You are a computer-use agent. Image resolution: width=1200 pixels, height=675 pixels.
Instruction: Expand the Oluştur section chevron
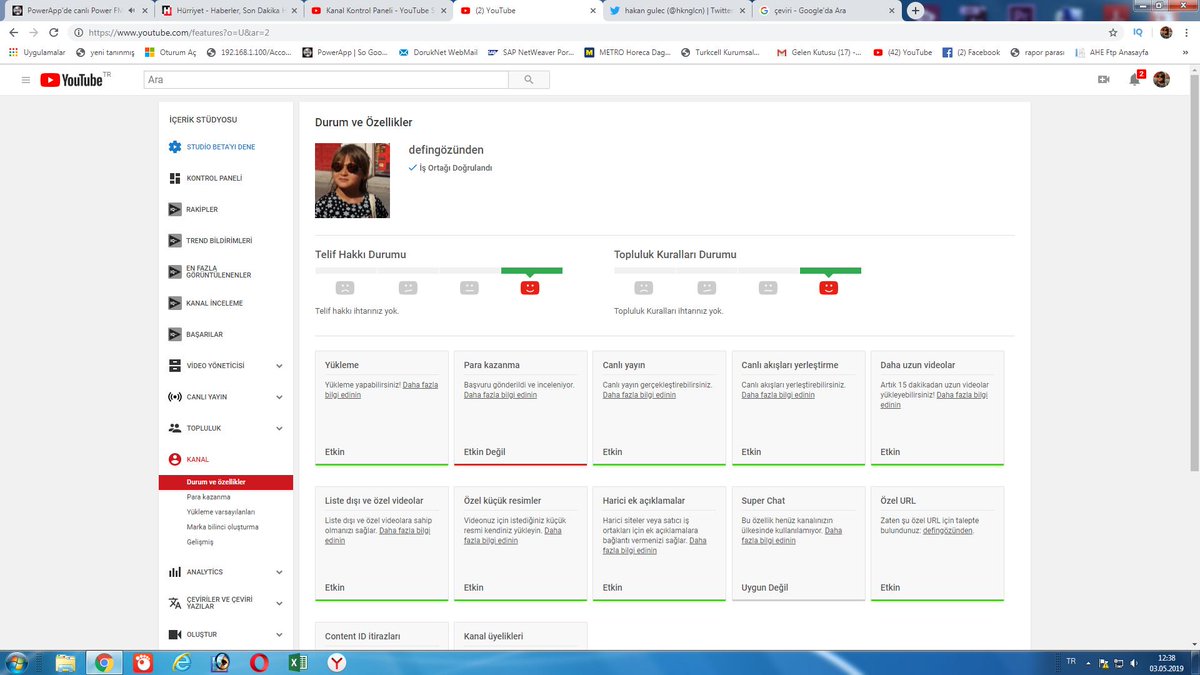(279, 634)
